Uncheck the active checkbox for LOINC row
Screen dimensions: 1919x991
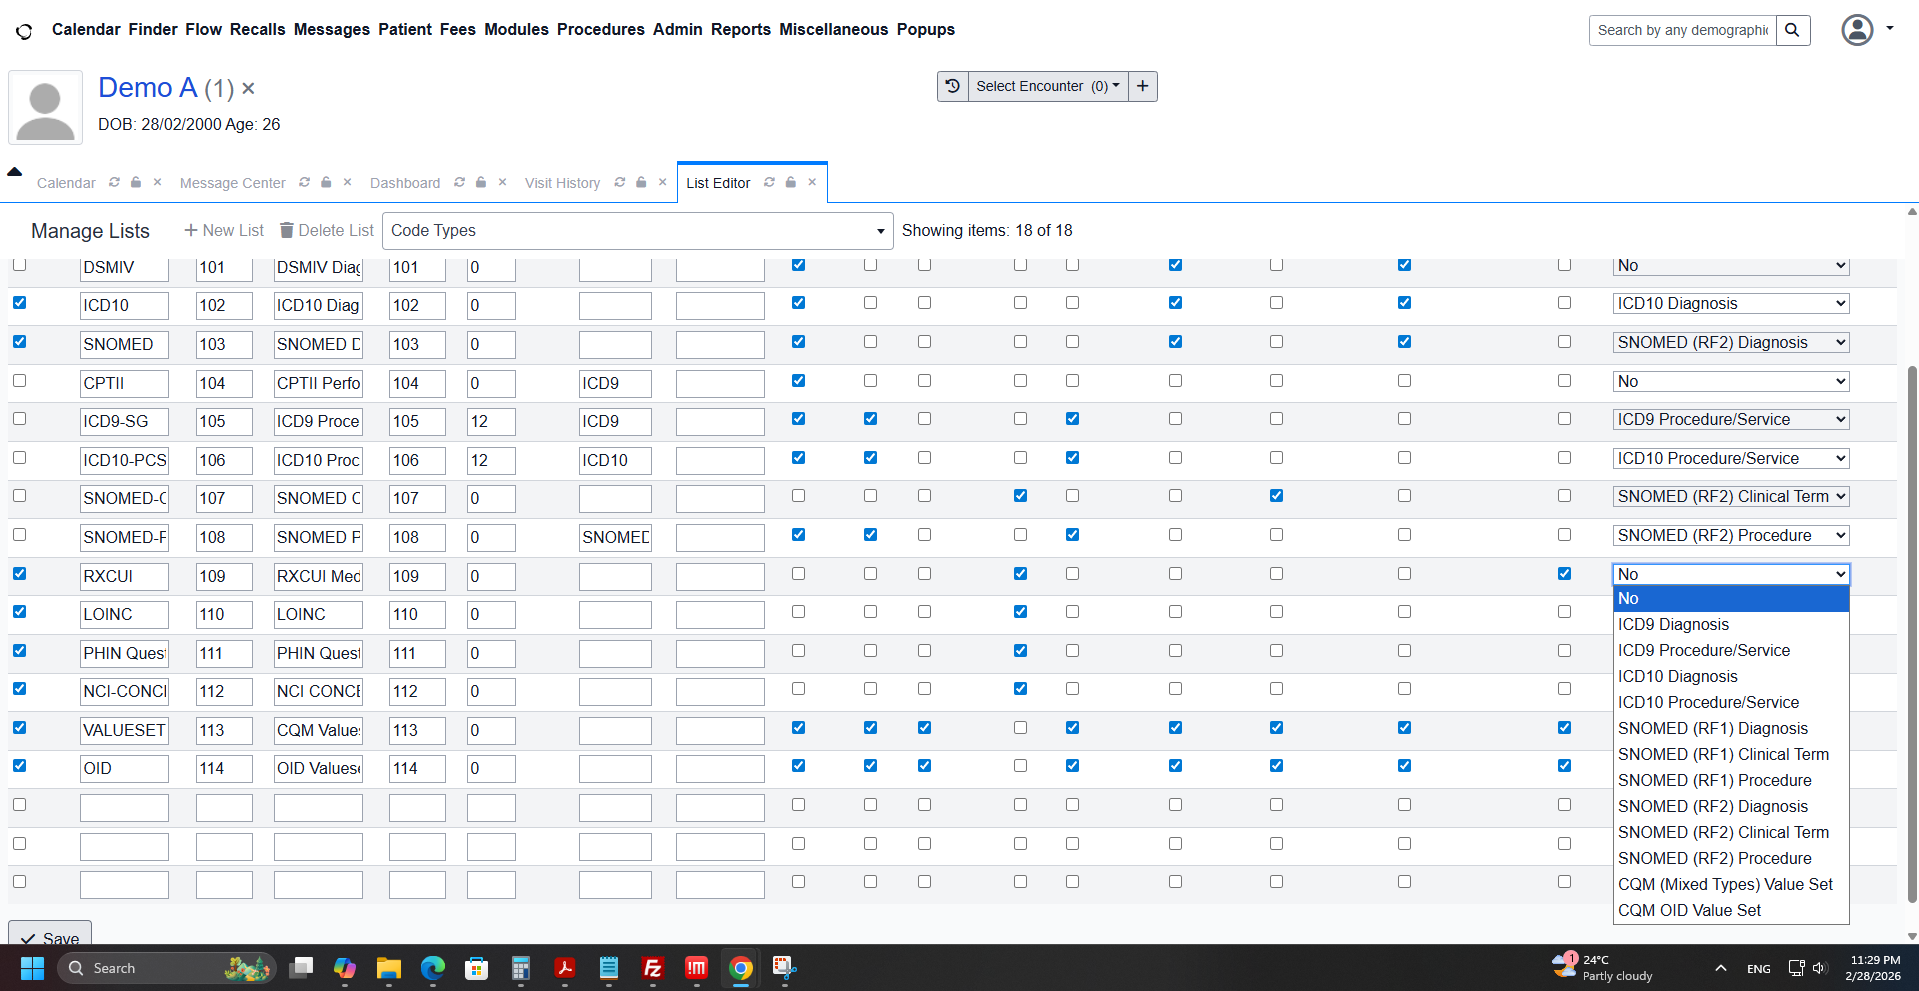click(x=20, y=612)
